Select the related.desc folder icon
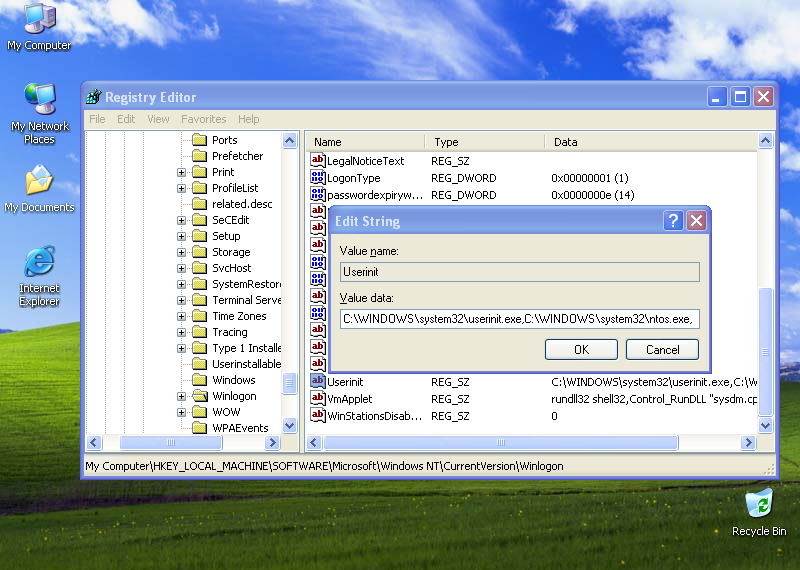The width and height of the screenshot is (800, 570). tap(199, 204)
